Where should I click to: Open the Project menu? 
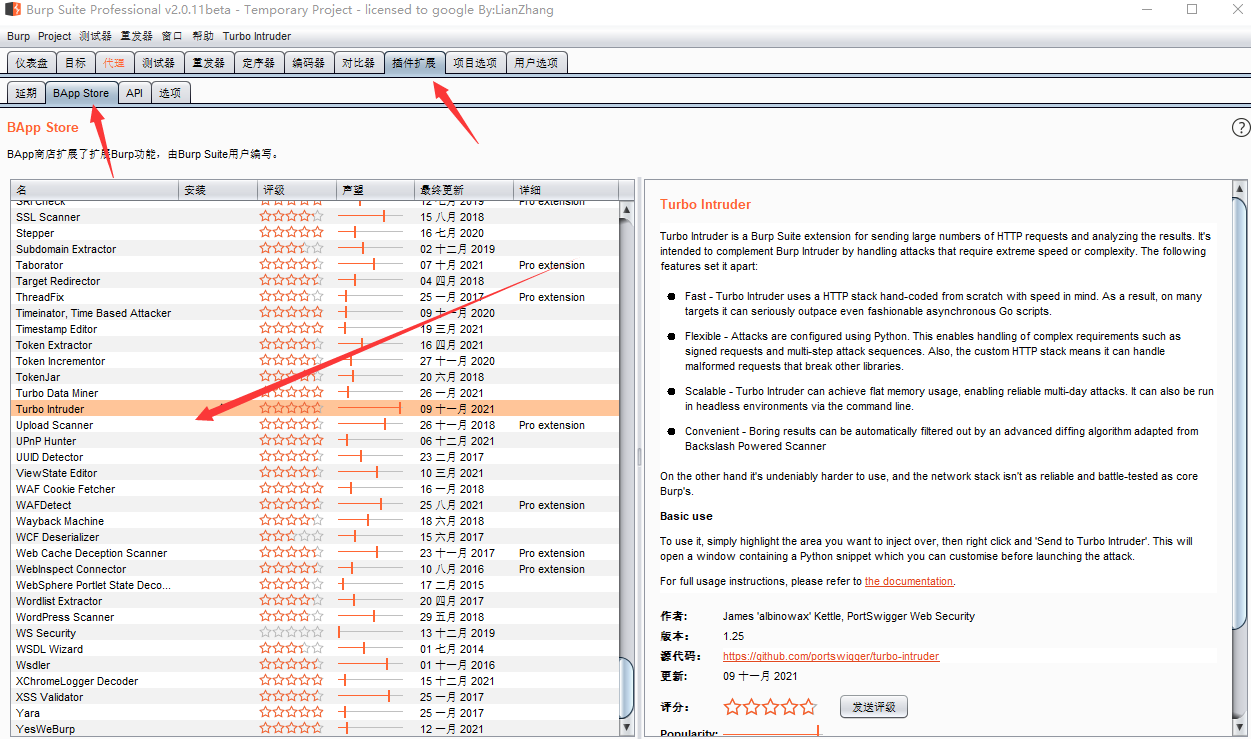[x=55, y=36]
